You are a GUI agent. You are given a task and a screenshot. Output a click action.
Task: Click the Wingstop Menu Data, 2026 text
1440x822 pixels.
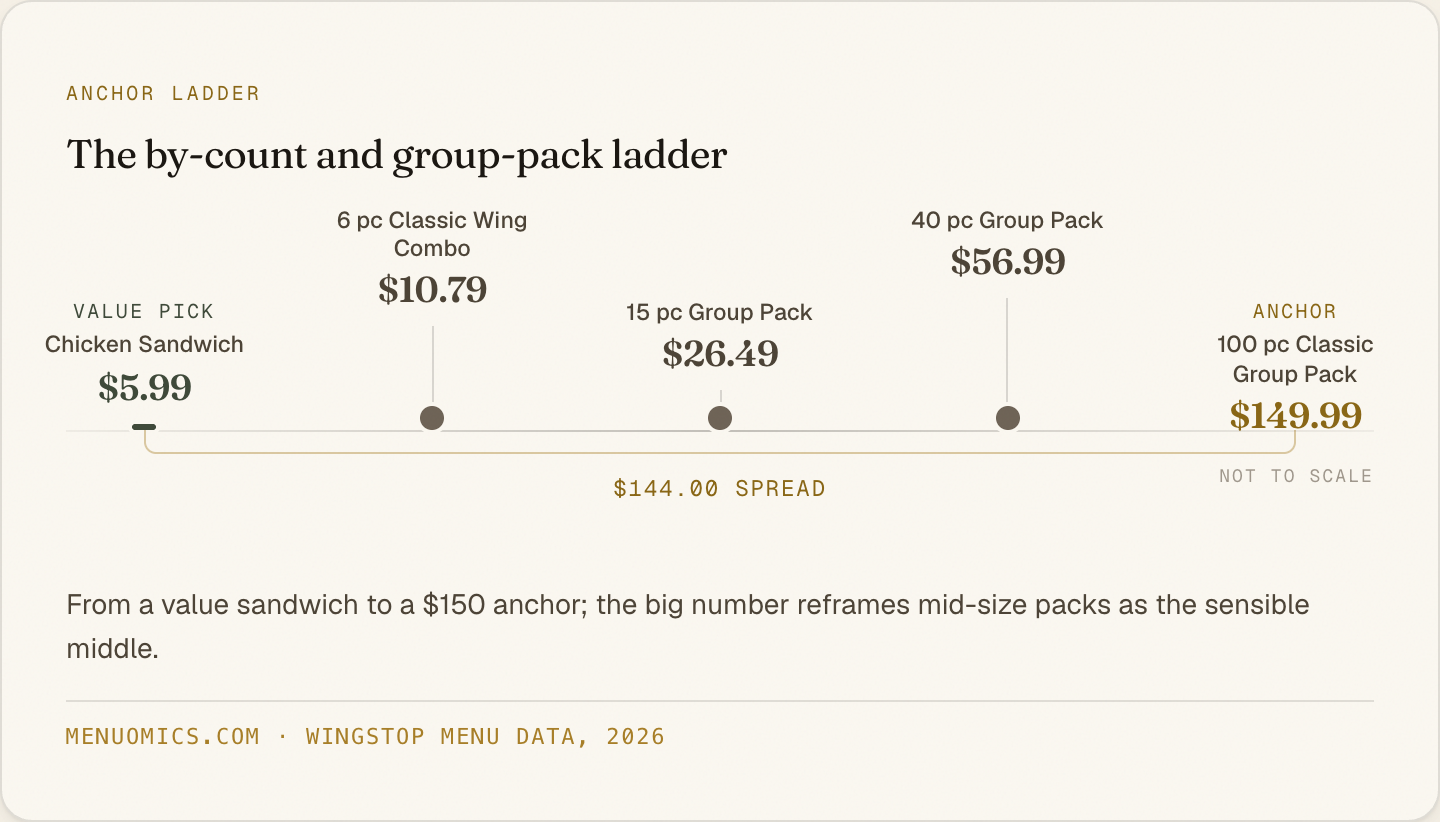485,737
